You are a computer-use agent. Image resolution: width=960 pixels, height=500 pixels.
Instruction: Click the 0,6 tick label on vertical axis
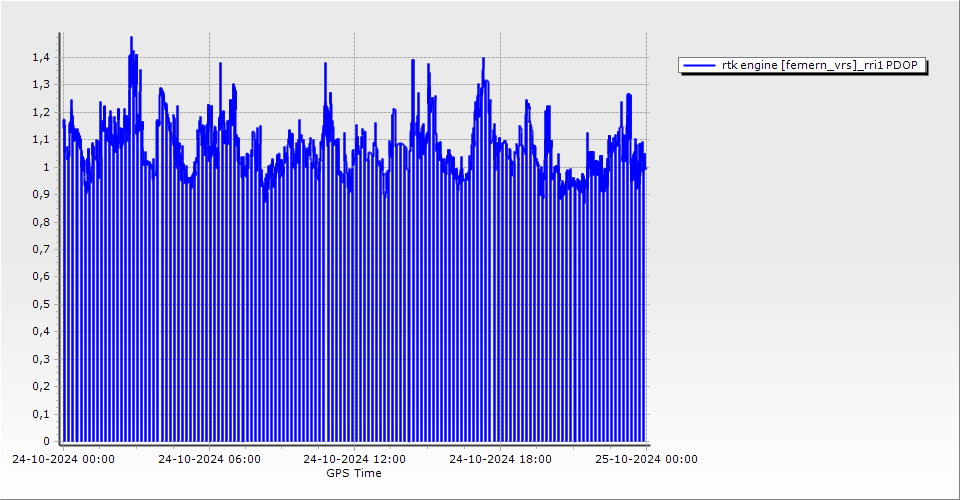pos(39,277)
